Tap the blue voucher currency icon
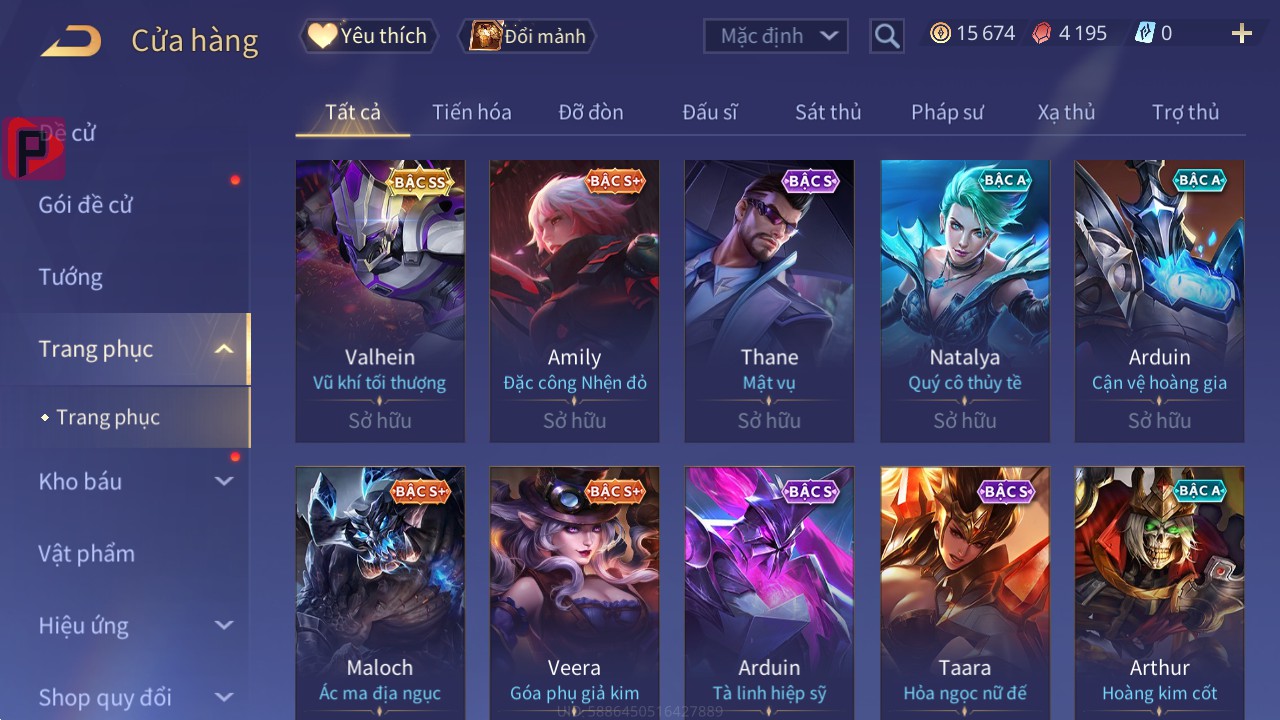Screen dimensions: 1280x720 (1144, 34)
